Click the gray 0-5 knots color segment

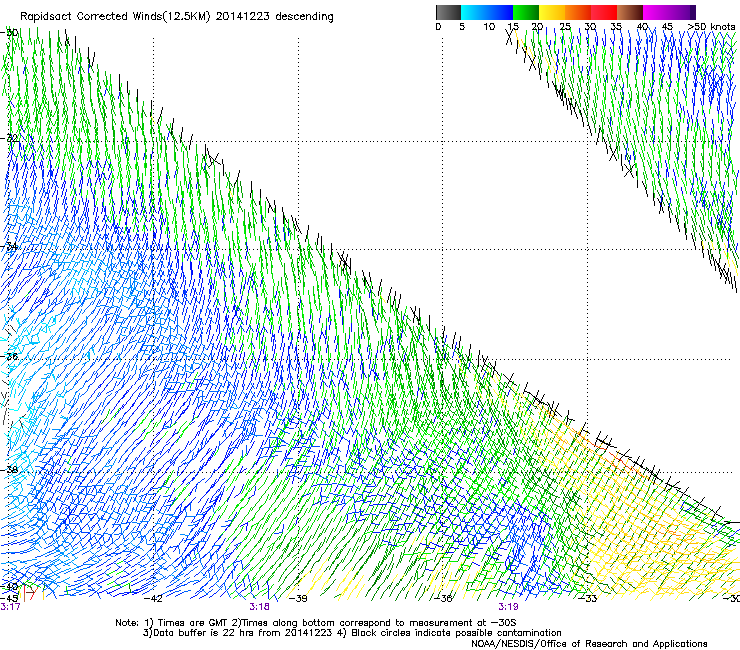tap(448, 12)
